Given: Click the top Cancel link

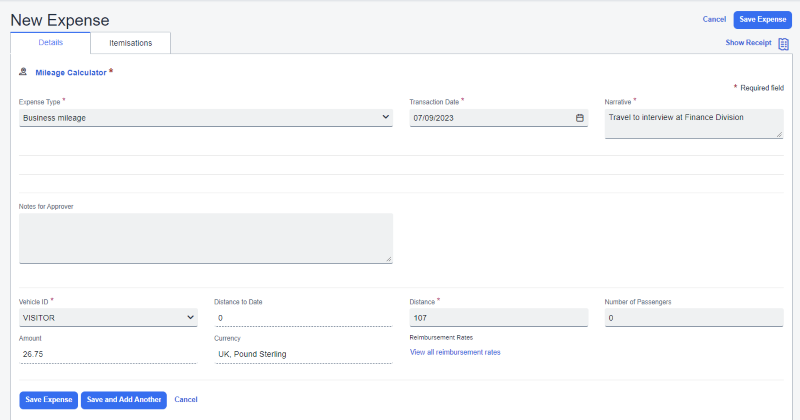Looking at the screenshot, I should coord(714,19).
